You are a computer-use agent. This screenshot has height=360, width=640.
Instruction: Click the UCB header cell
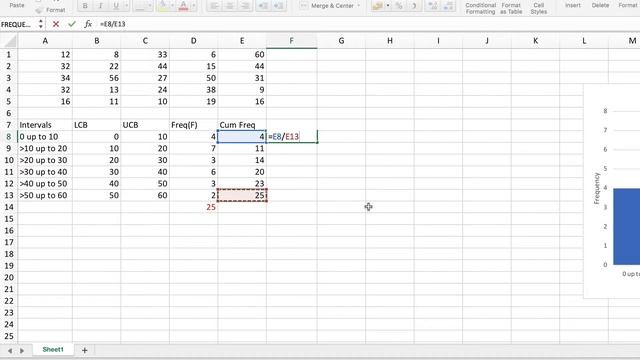click(145, 125)
